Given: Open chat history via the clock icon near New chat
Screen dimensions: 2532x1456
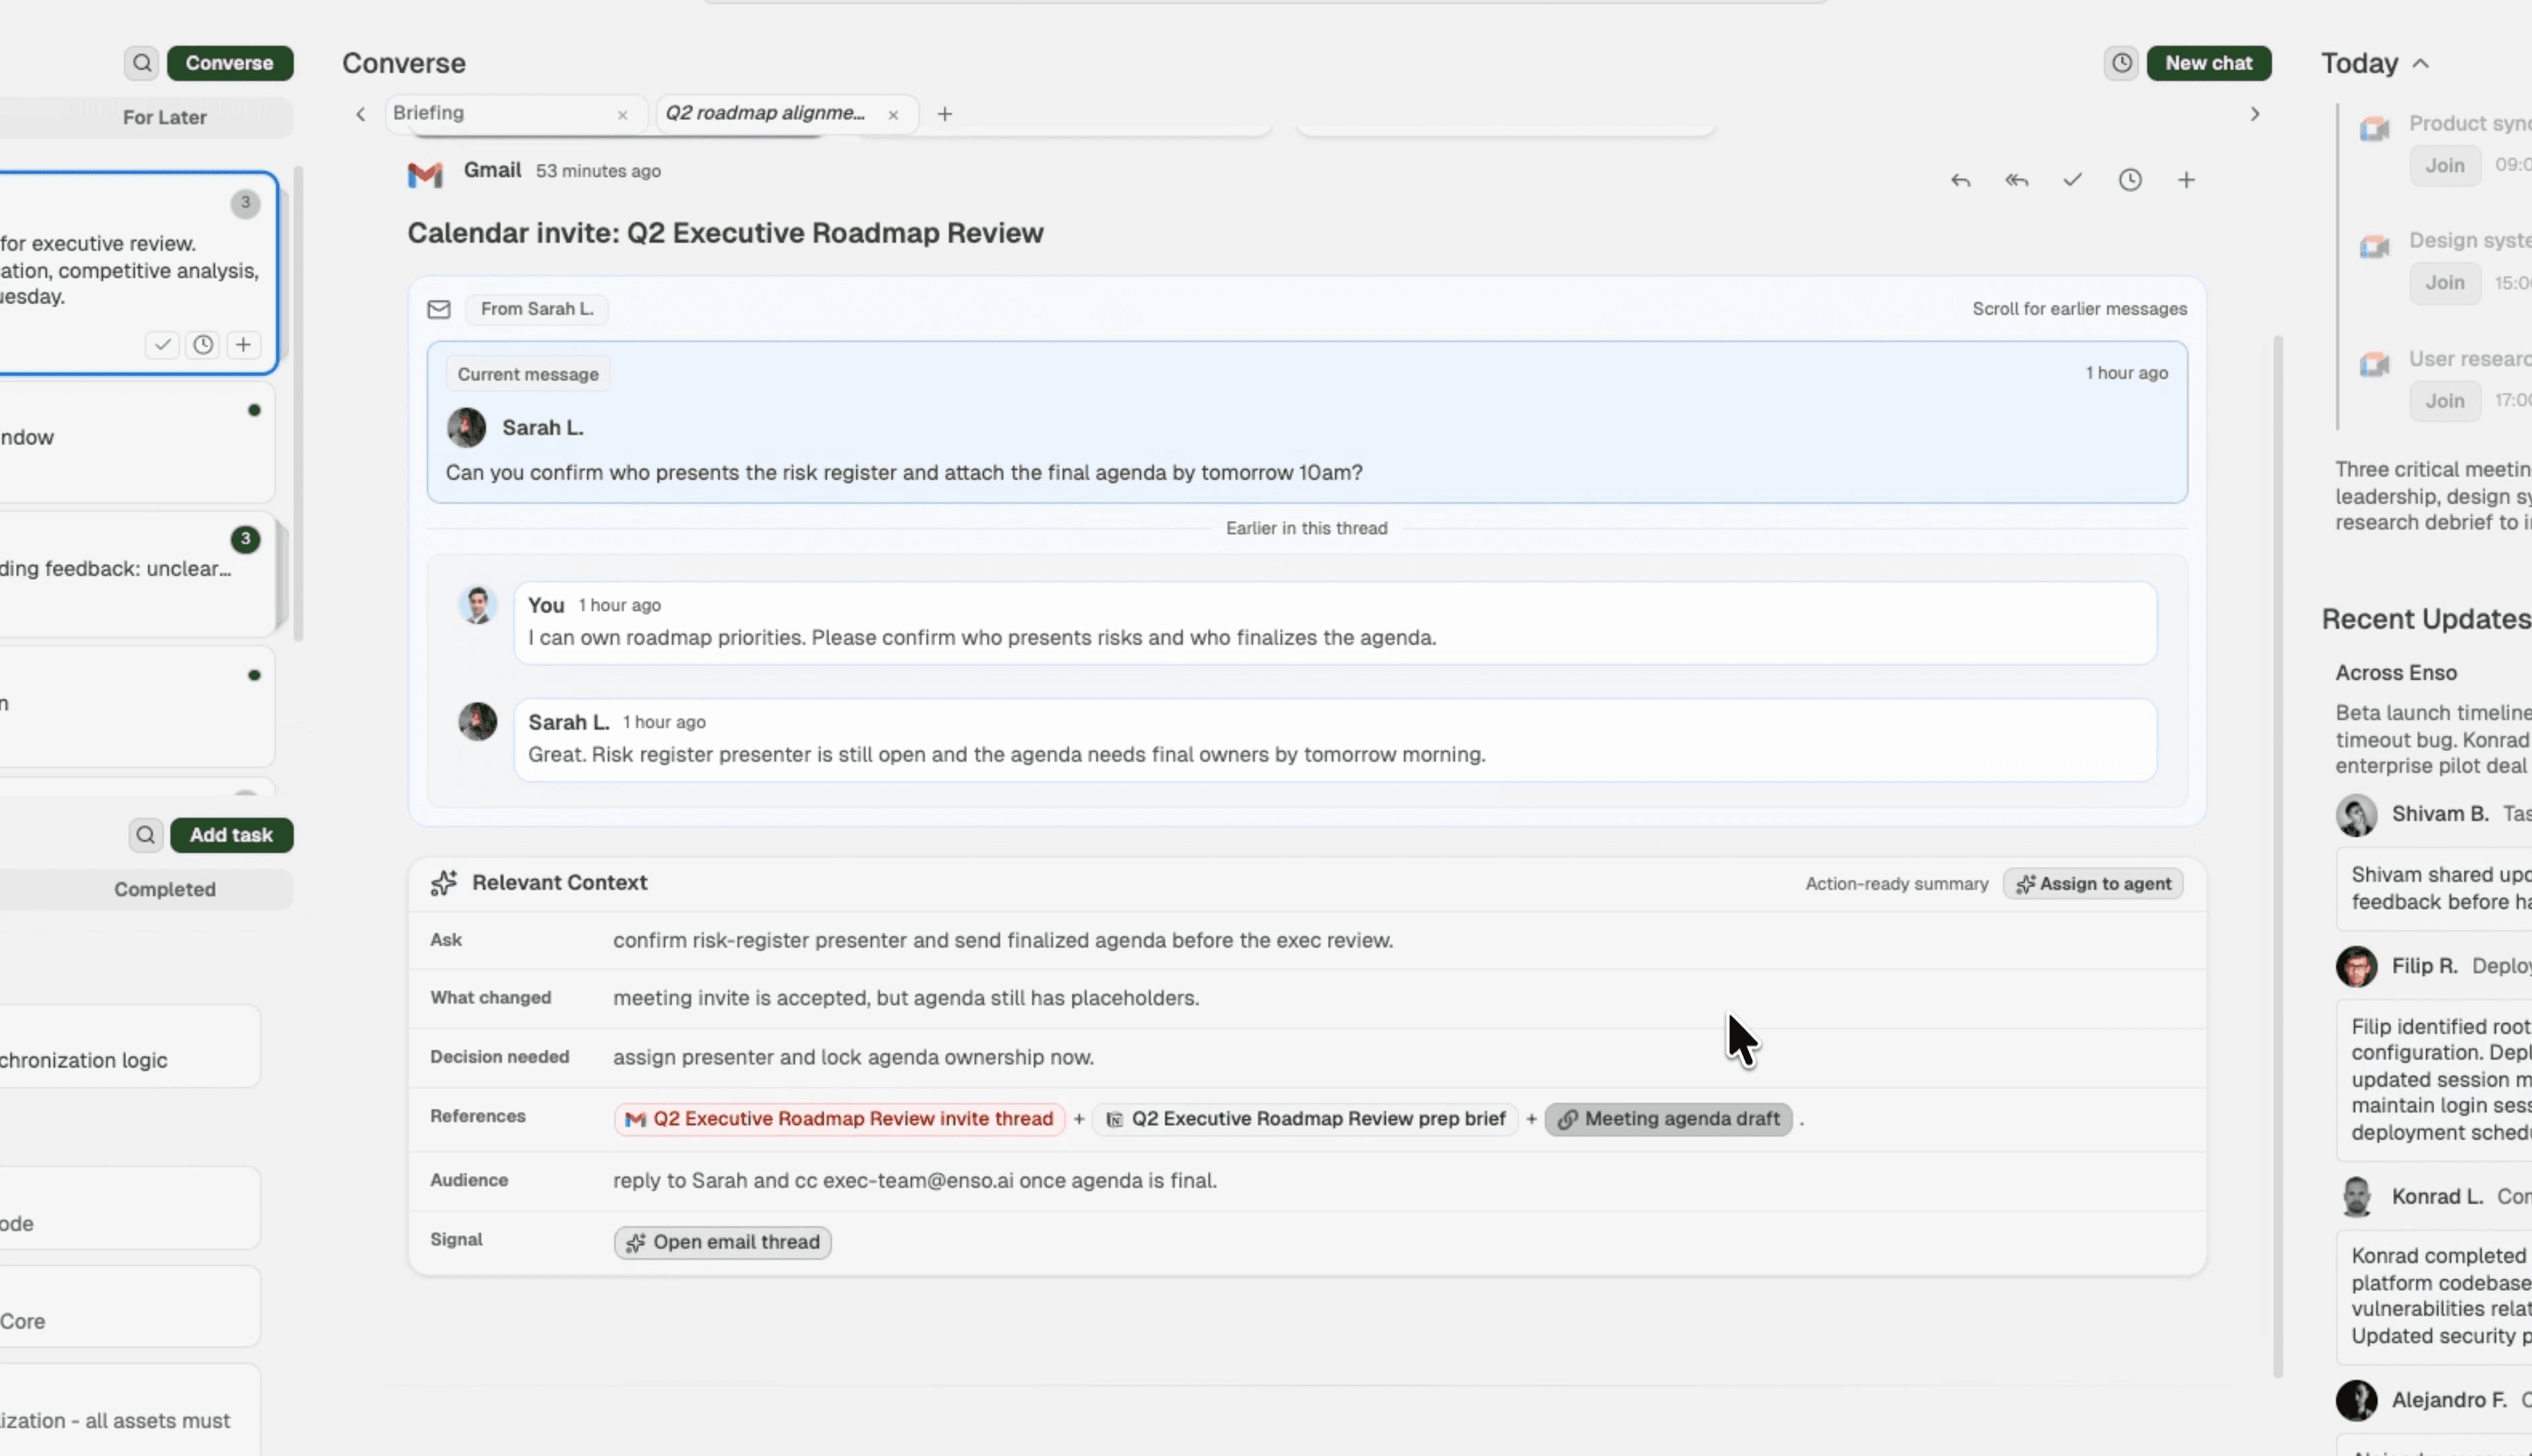Looking at the screenshot, I should 2120,63.
